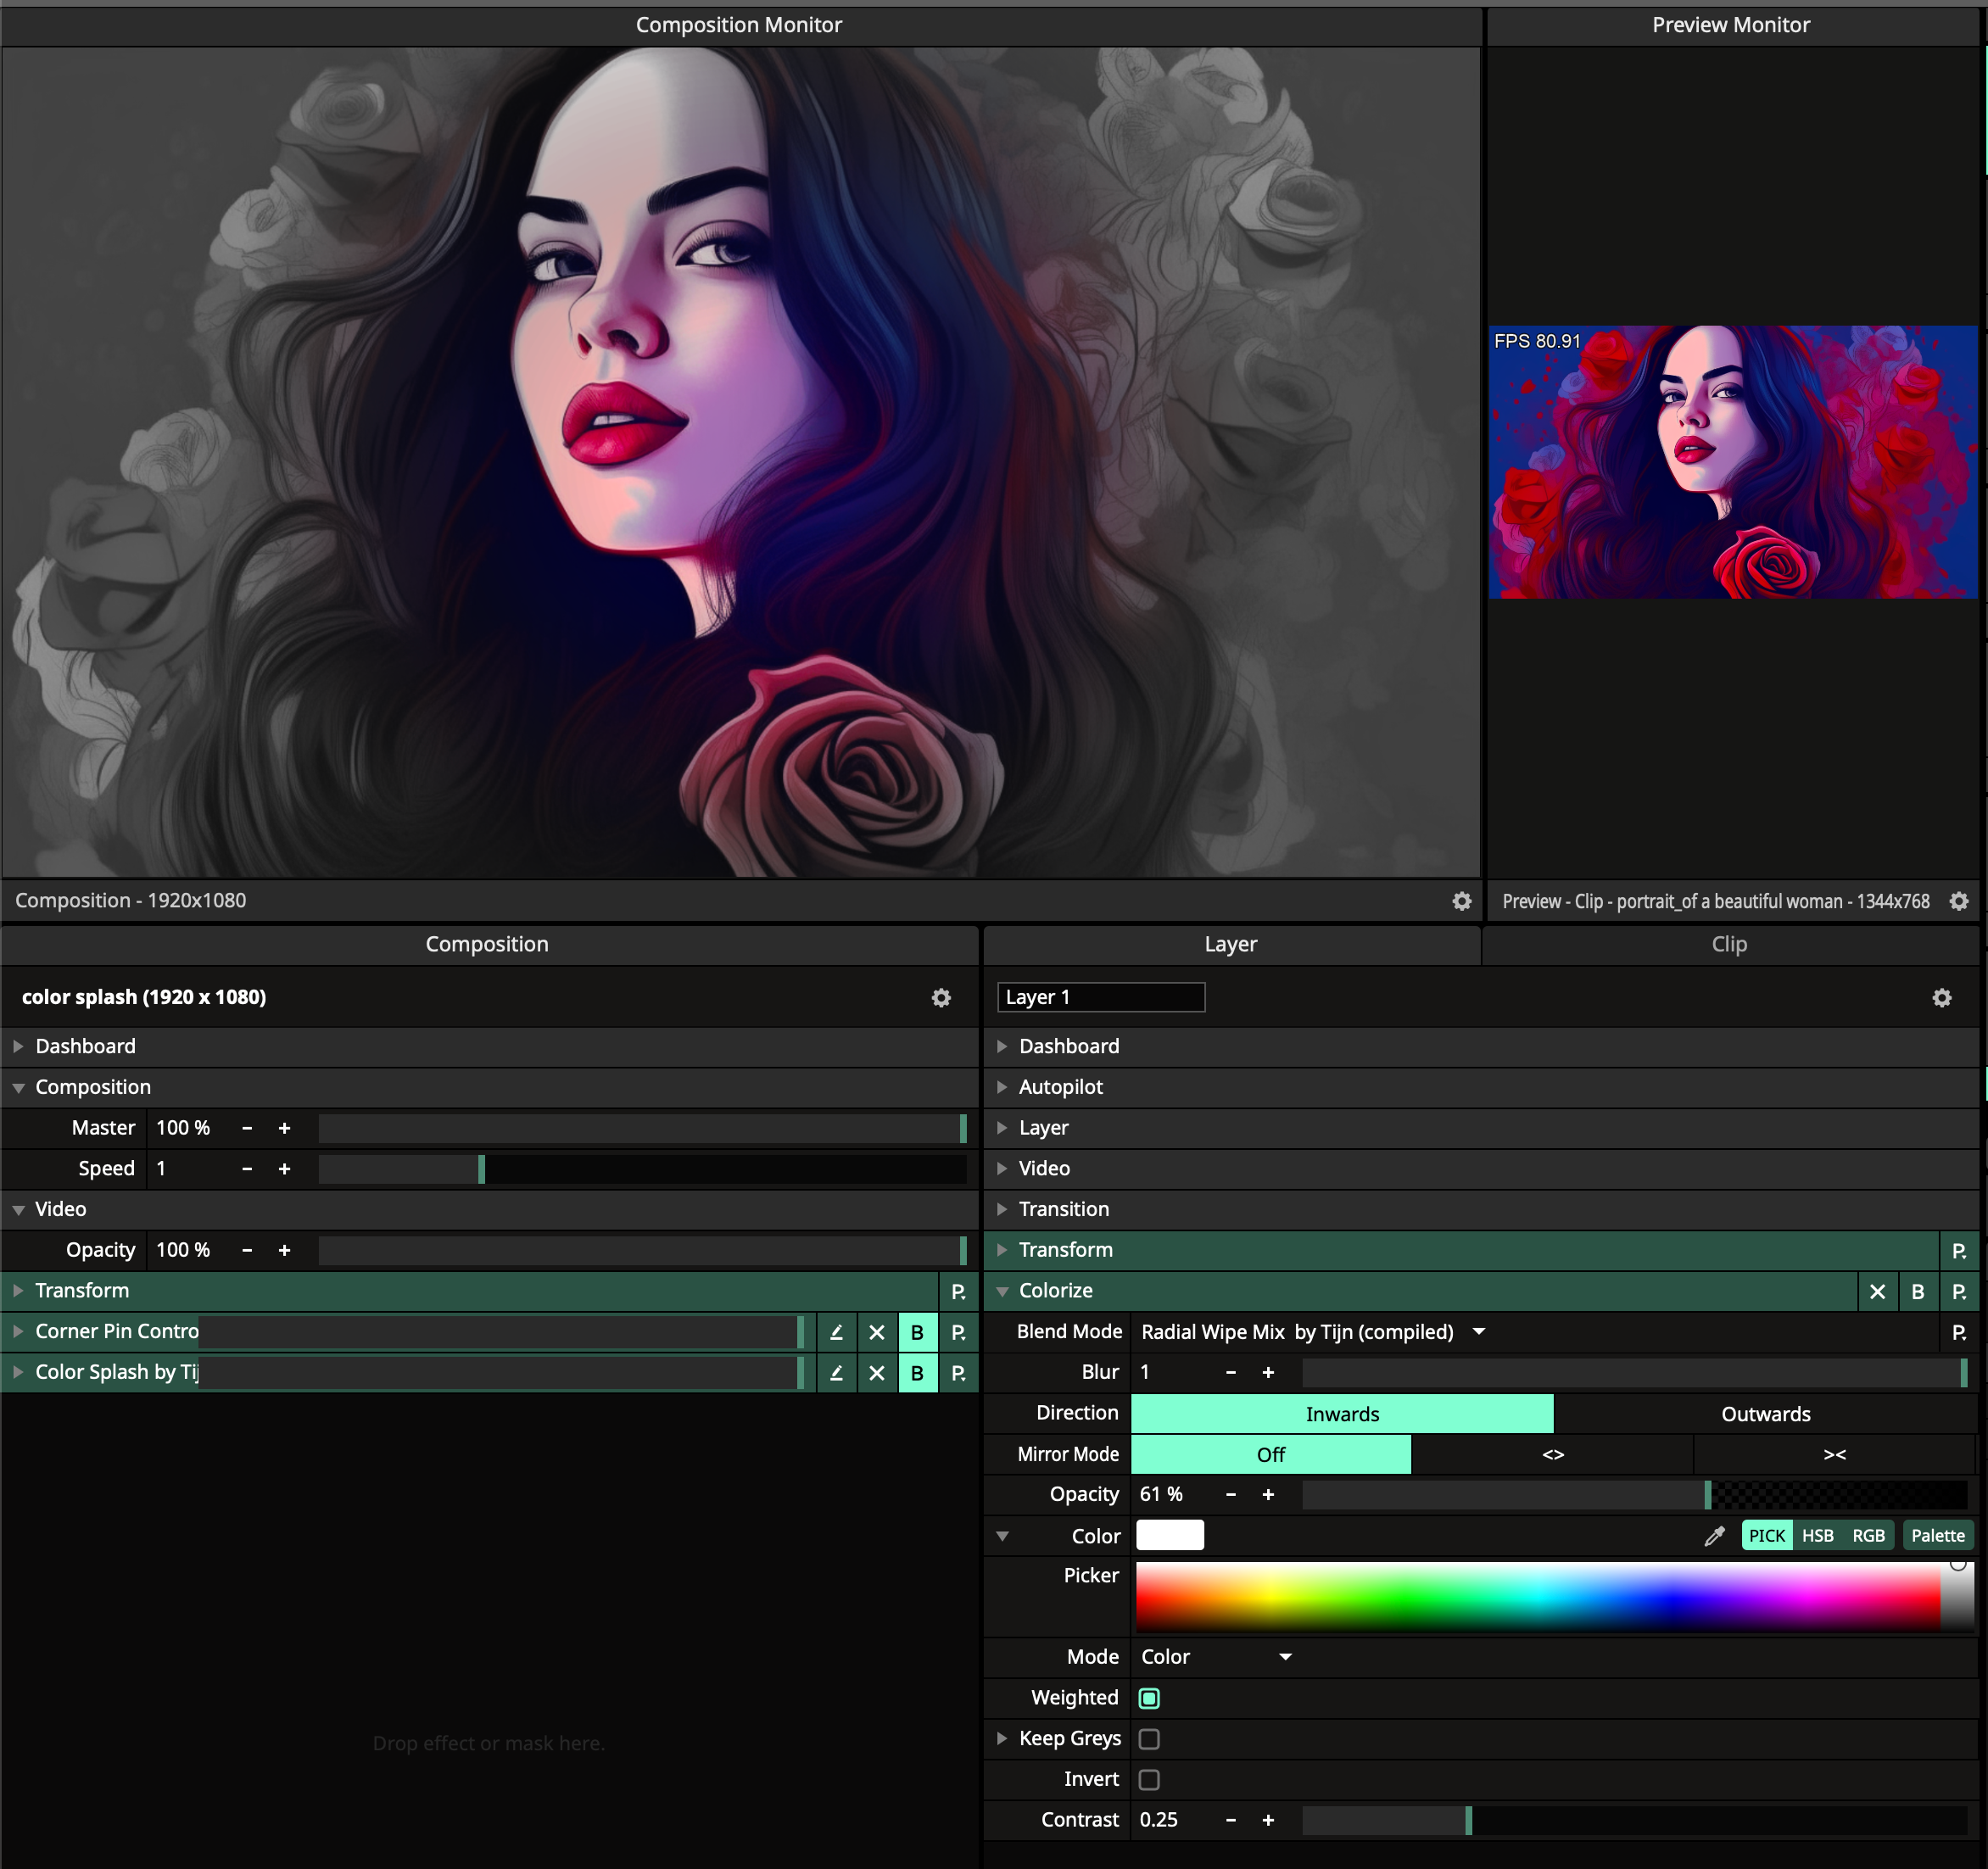
Task: Remove Color Splash effect with X icon
Action: [877, 1373]
